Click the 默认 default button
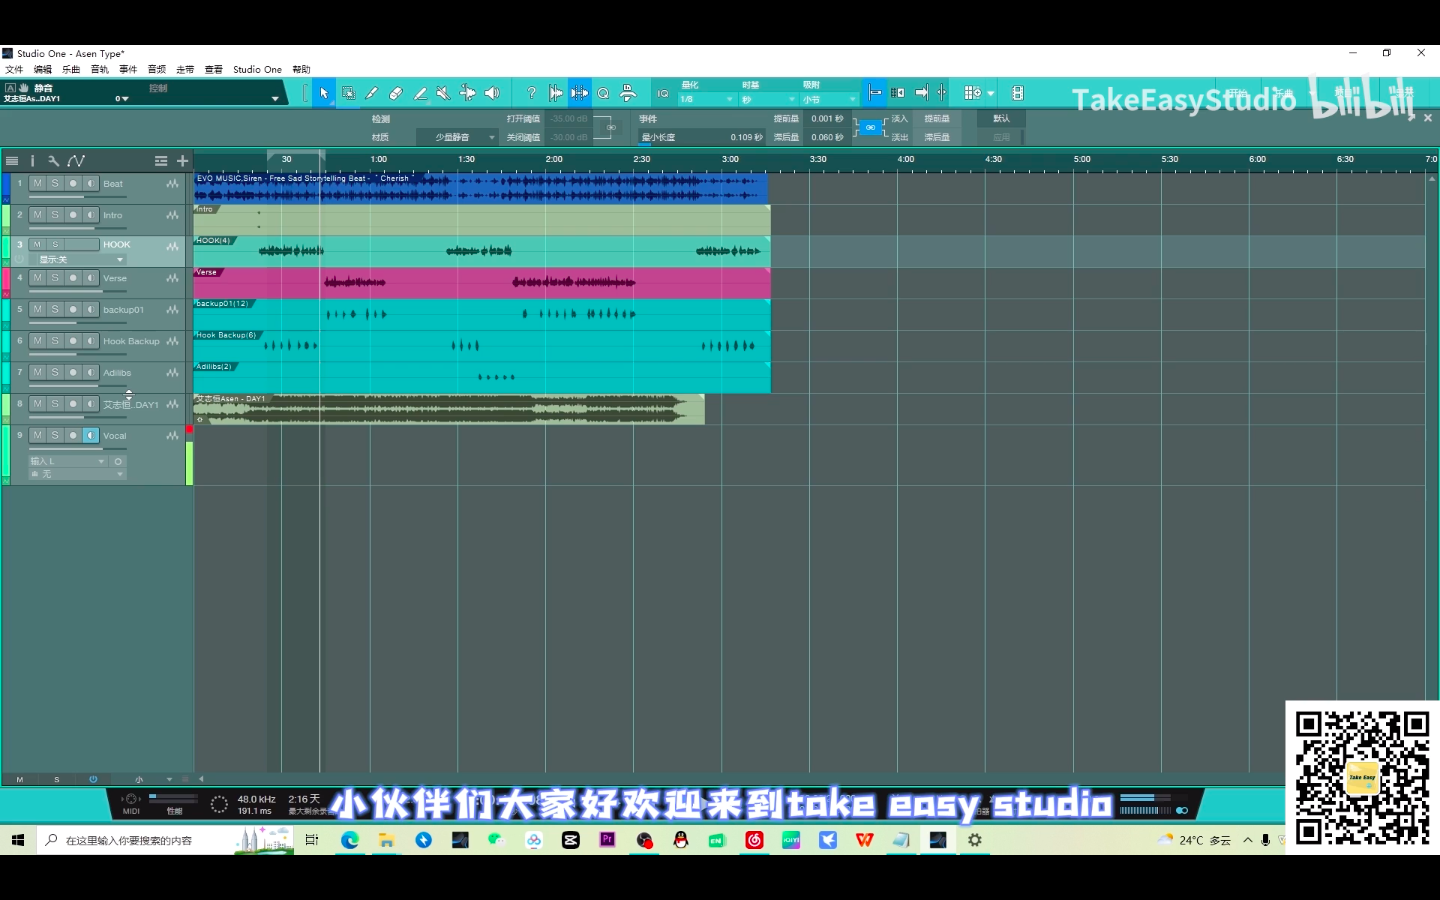 (1001, 119)
